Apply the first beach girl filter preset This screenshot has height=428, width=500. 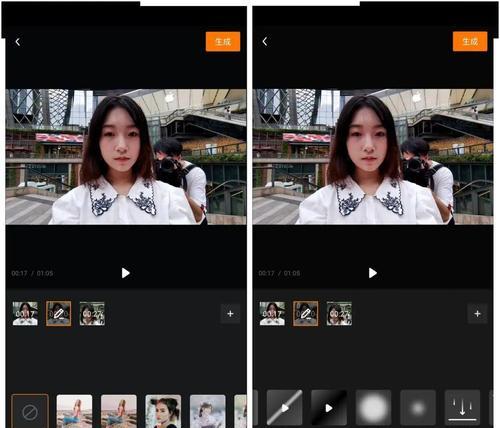click(x=74, y=411)
